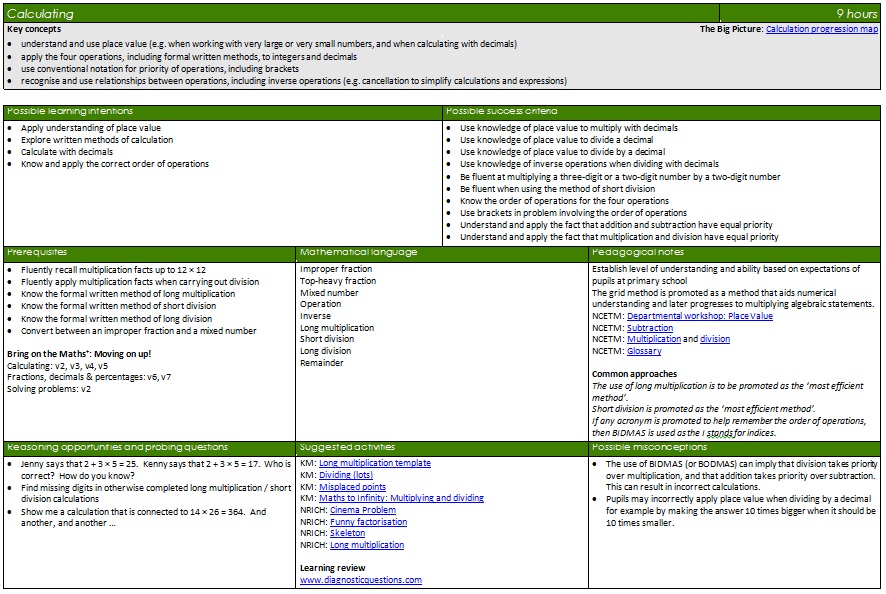886x594 pixels.
Task: Open the Calculation progression map link
Action: (822, 29)
